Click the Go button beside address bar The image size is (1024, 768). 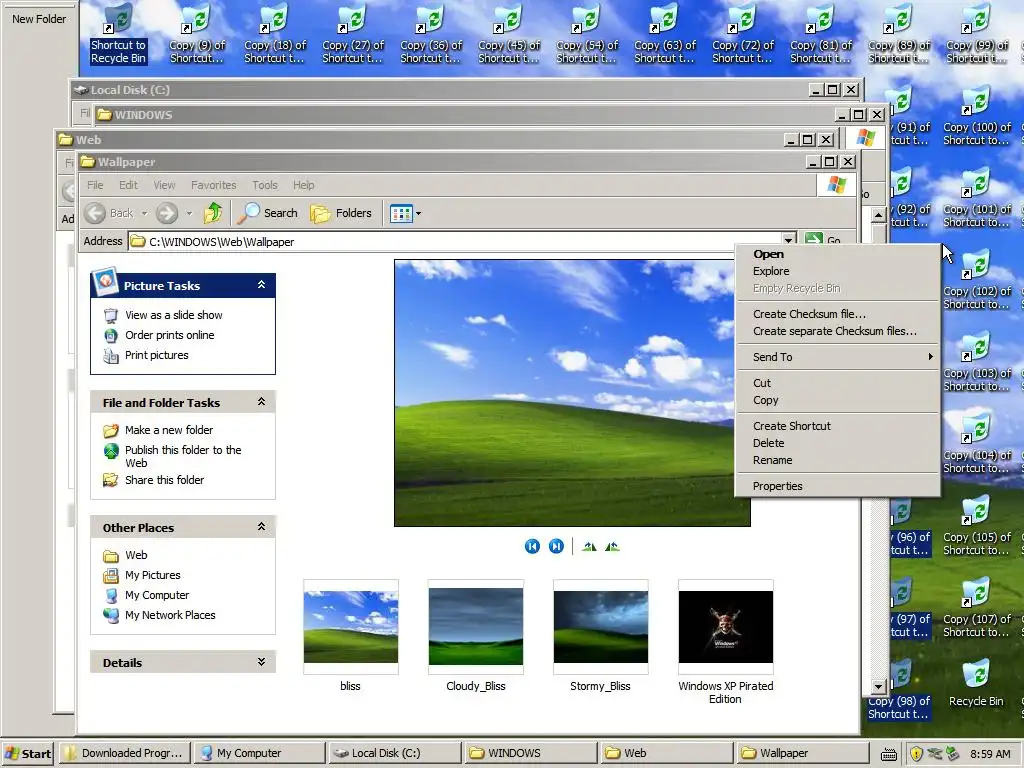[x=823, y=240]
